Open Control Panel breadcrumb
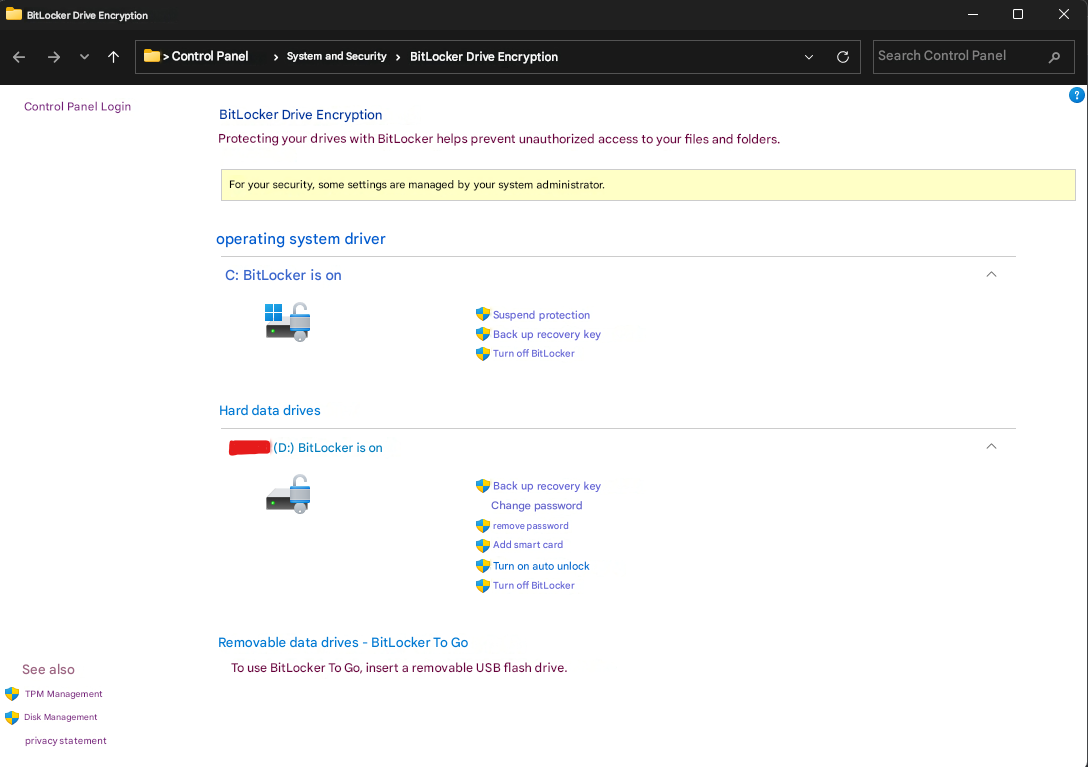This screenshot has height=767, width=1088. pos(210,56)
